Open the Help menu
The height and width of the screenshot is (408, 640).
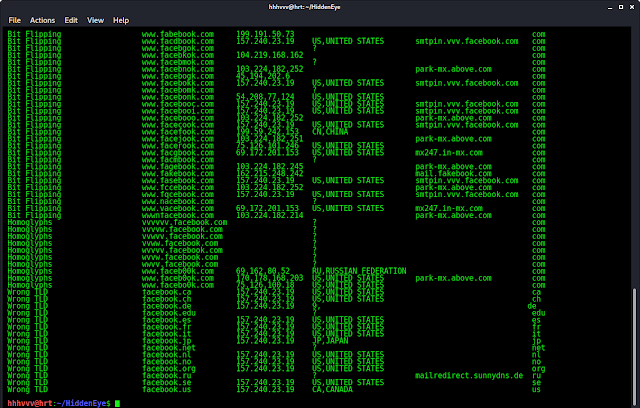[x=121, y=20]
